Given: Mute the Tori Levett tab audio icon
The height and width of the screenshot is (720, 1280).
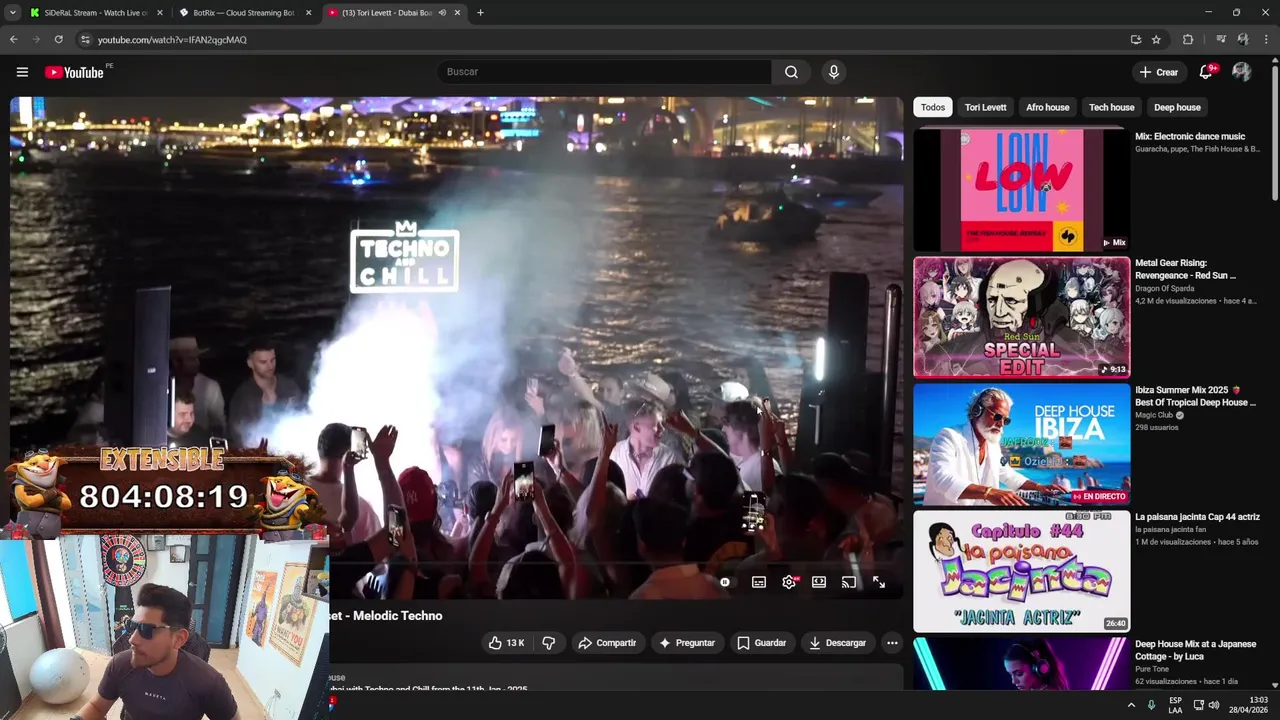Looking at the screenshot, I should pyautogui.click(x=442, y=13).
